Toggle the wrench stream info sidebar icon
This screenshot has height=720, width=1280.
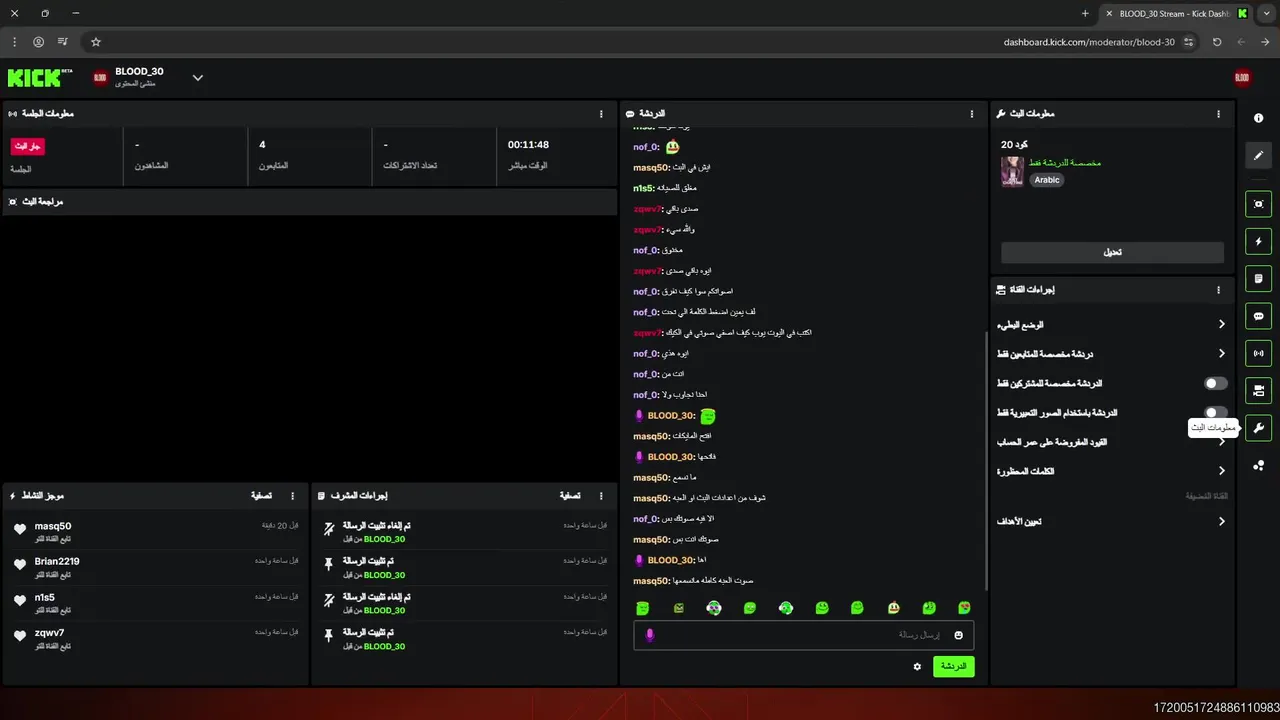pos(1258,428)
